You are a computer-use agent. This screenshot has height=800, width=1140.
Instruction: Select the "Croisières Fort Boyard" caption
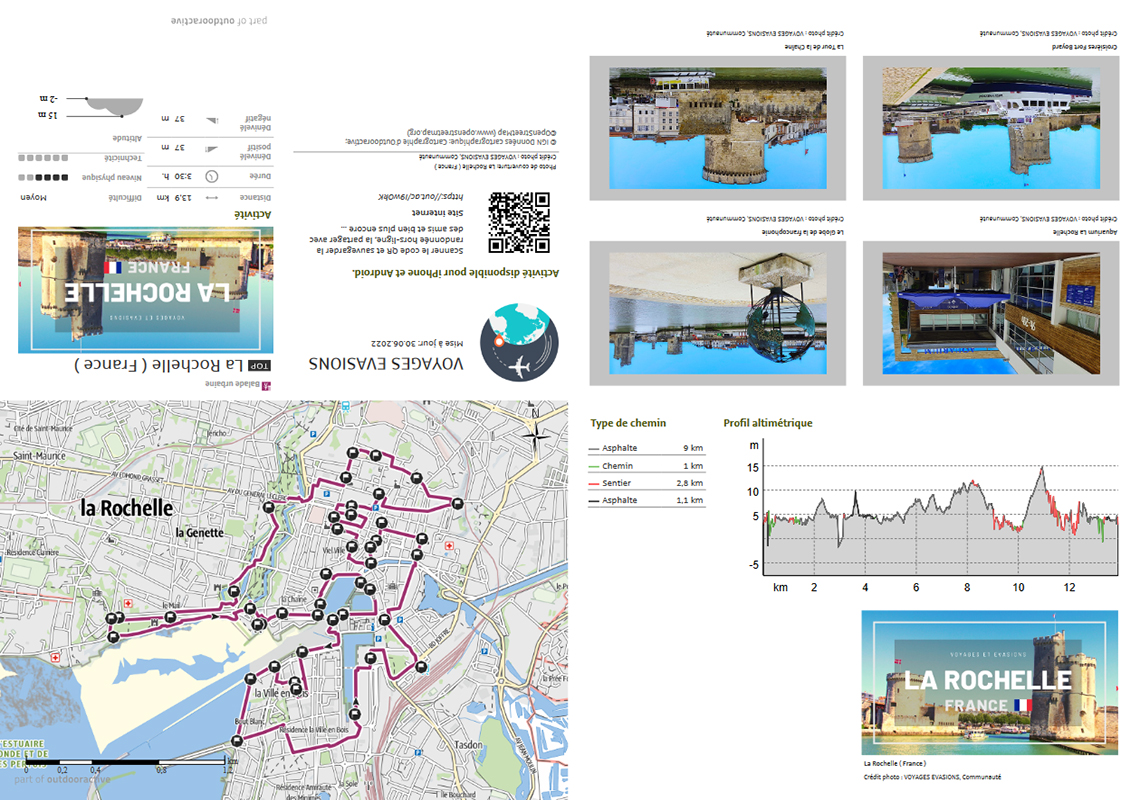[1085, 47]
